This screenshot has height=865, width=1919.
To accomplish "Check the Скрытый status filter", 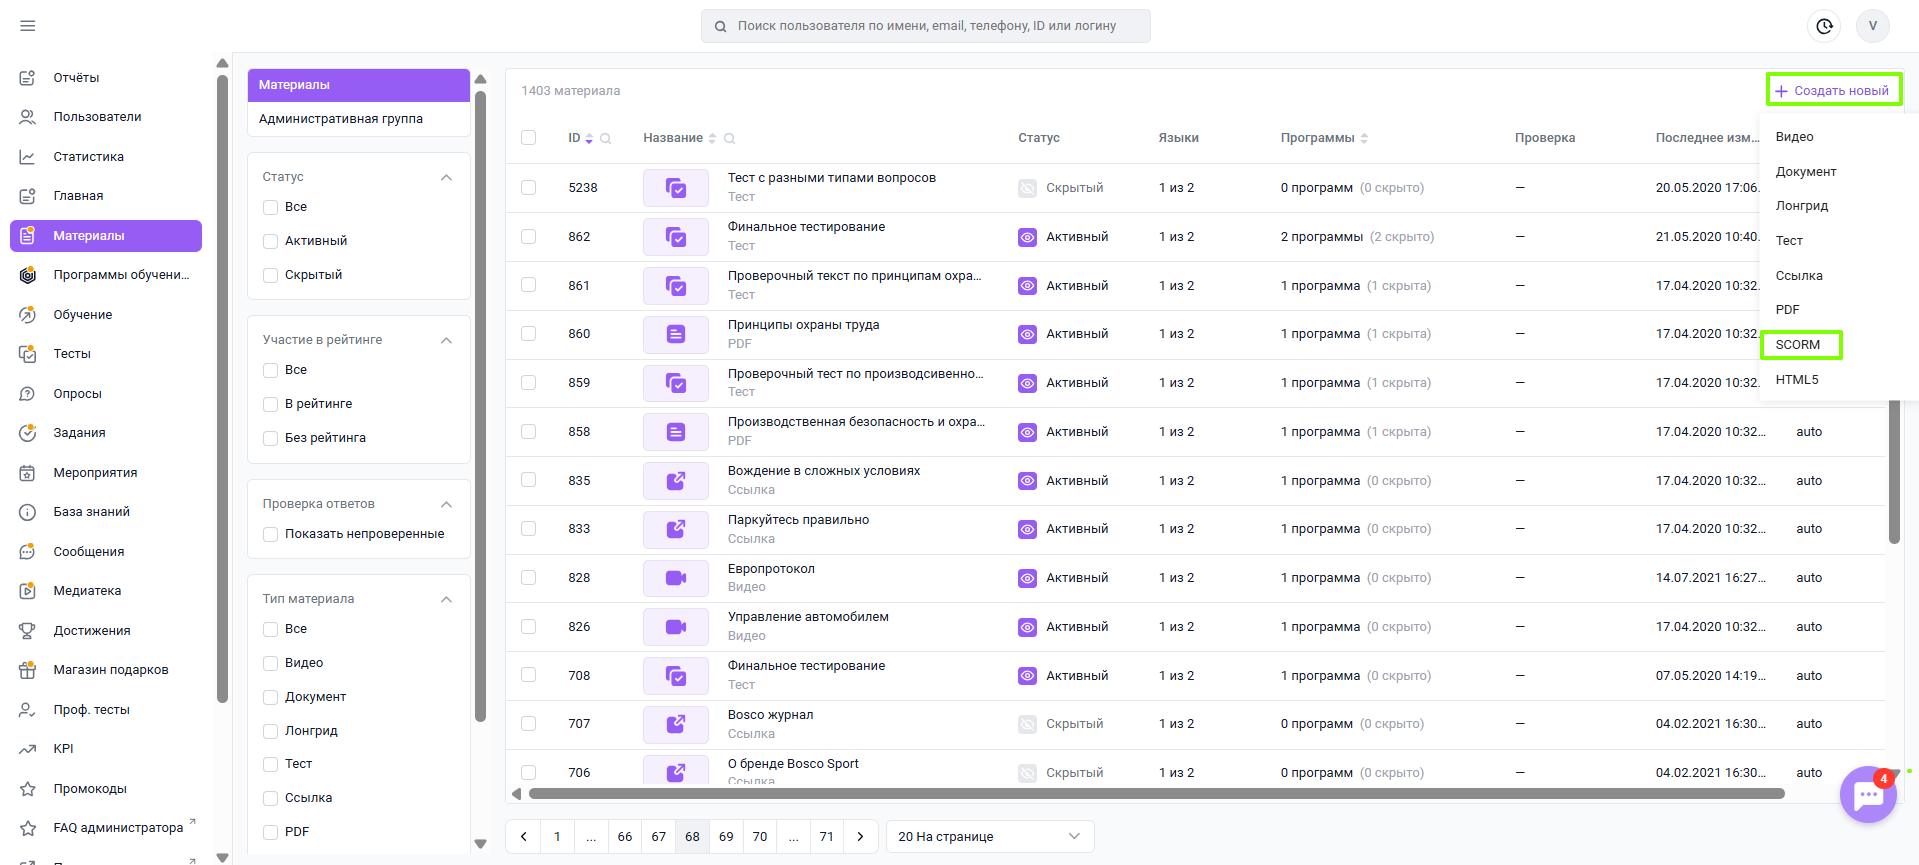I will (270, 275).
